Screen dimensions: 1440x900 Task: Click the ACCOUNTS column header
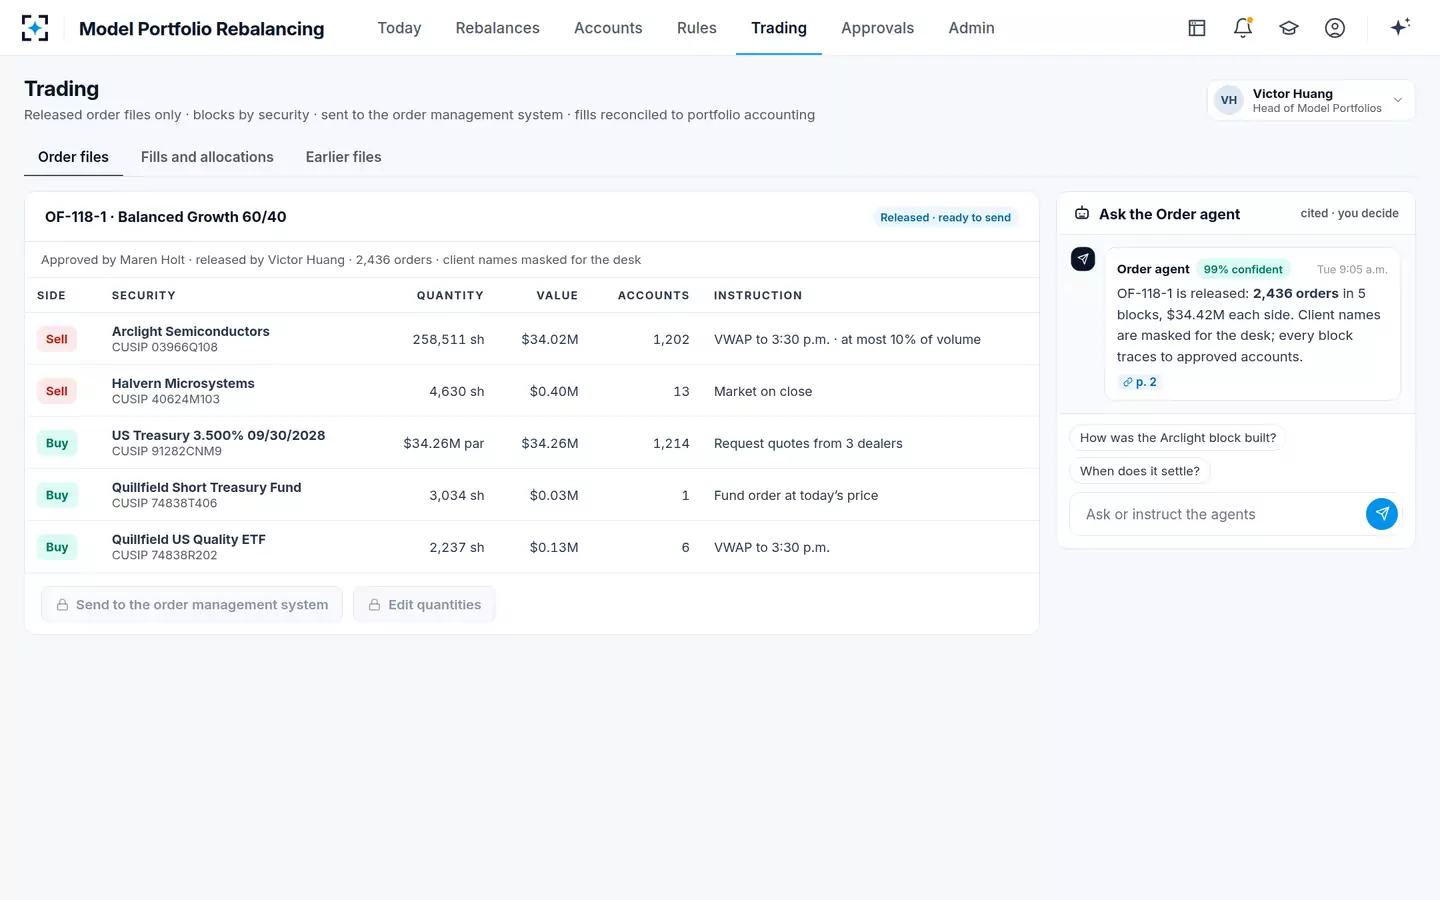[654, 296]
